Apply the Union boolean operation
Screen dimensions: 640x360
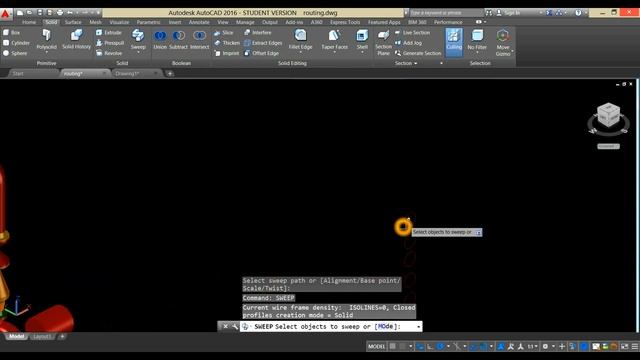[x=160, y=39]
